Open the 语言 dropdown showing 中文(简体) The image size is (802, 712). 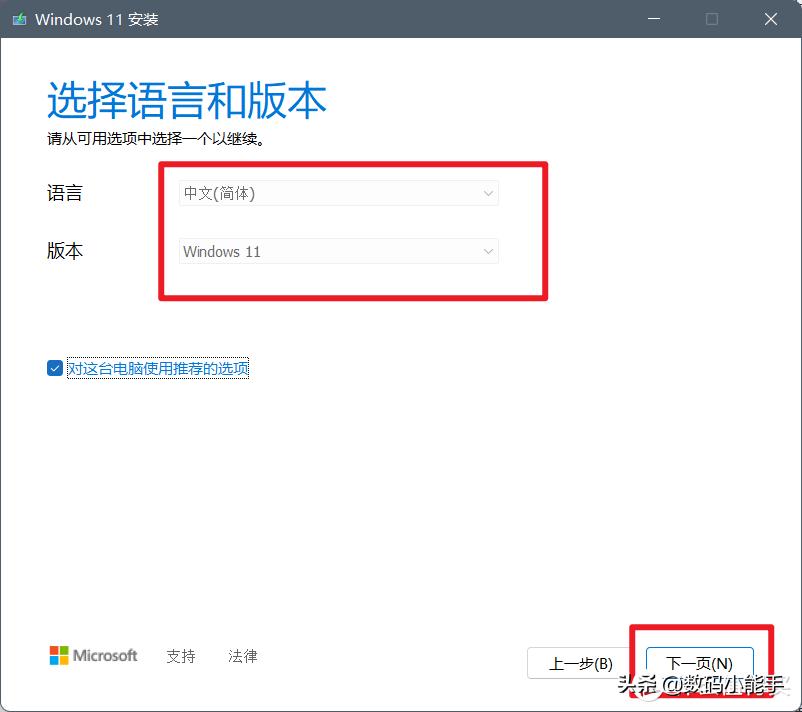tap(338, 193)
